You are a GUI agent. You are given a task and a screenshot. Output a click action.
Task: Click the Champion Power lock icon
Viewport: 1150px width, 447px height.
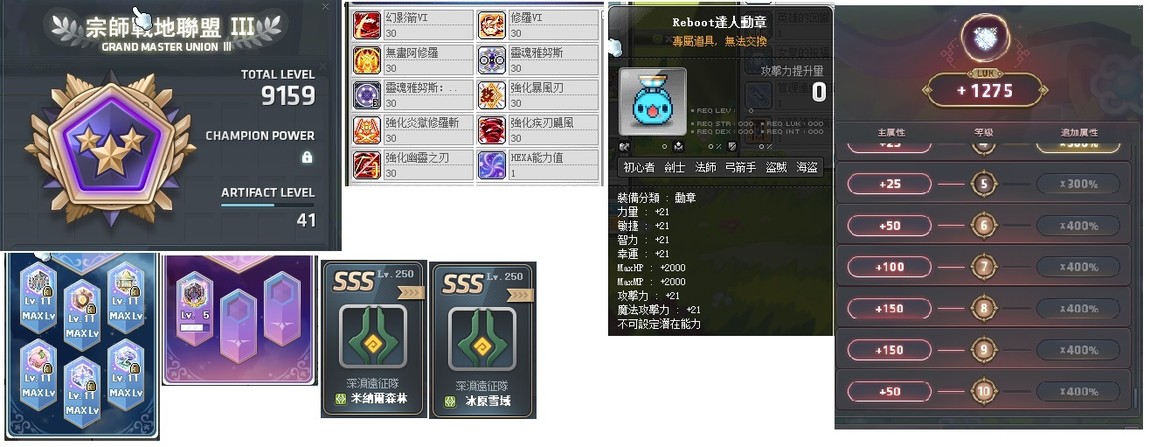pos(307,157)
